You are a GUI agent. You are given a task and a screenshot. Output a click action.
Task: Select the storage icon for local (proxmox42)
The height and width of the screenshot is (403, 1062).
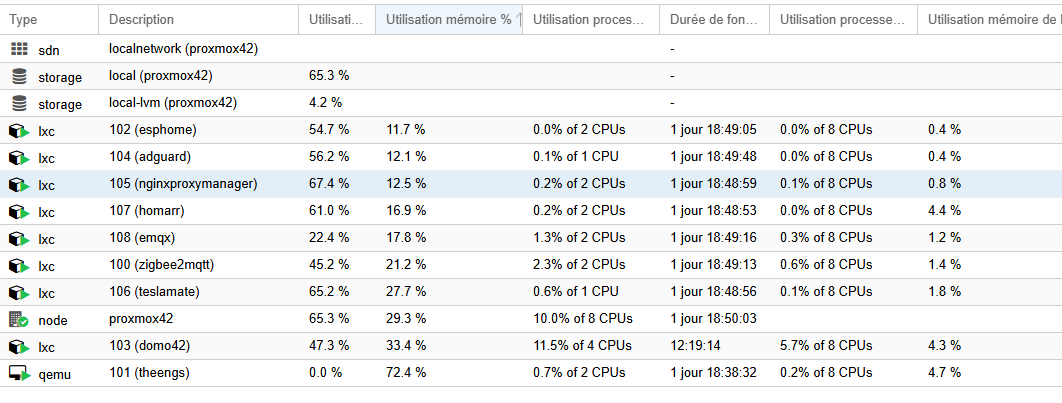point(20,76)
